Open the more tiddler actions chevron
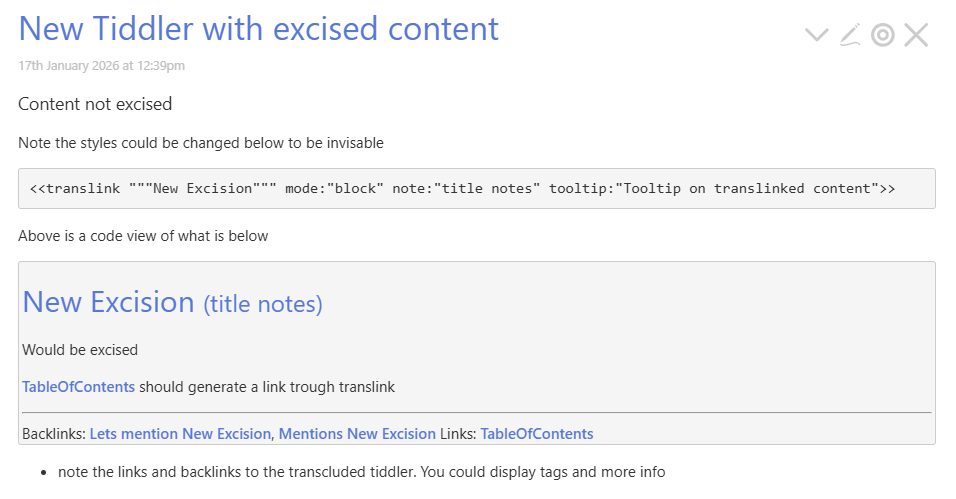 [817, 36]
